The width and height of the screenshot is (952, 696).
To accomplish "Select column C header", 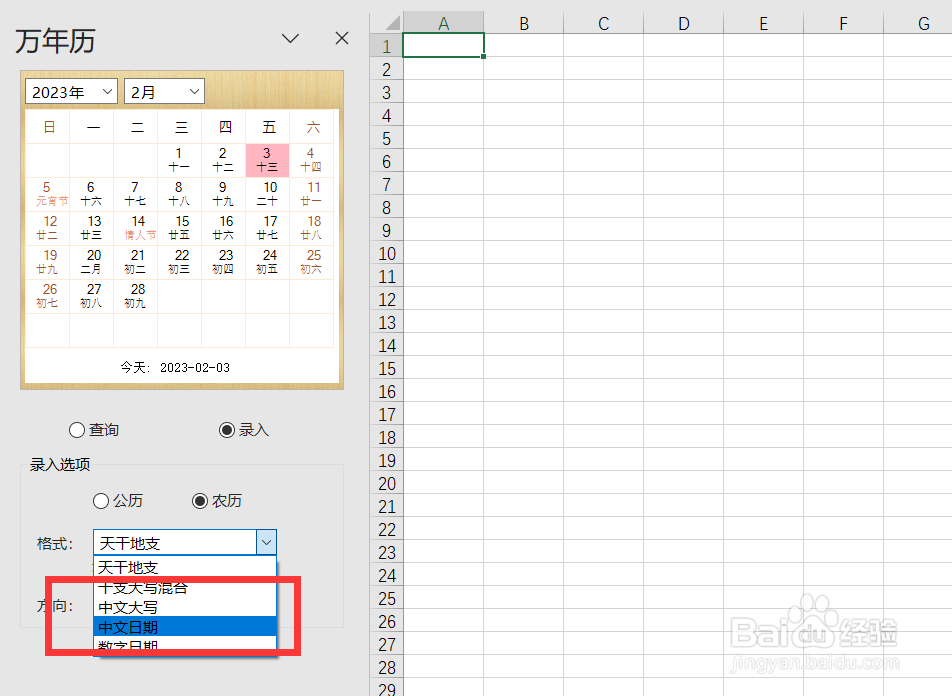I will (604, 23).
